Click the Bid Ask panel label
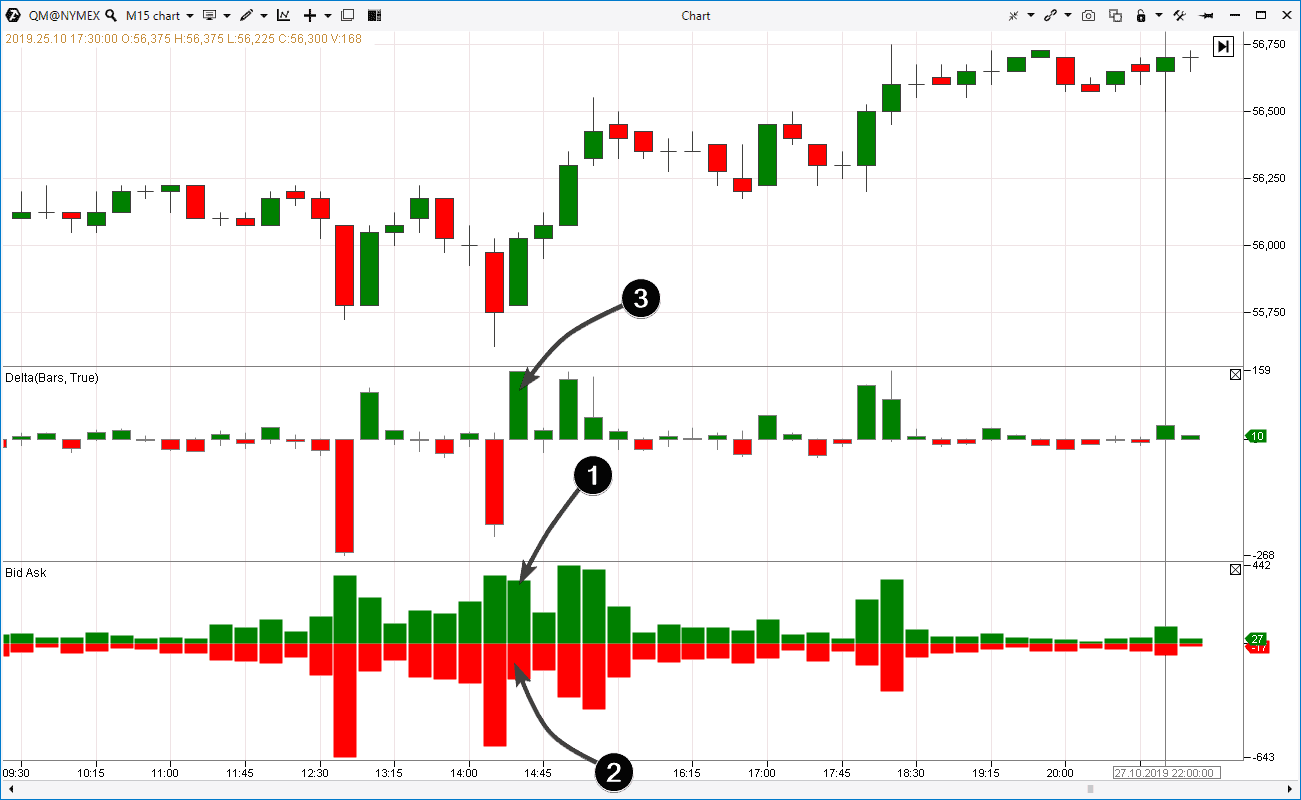 point(26,573)
